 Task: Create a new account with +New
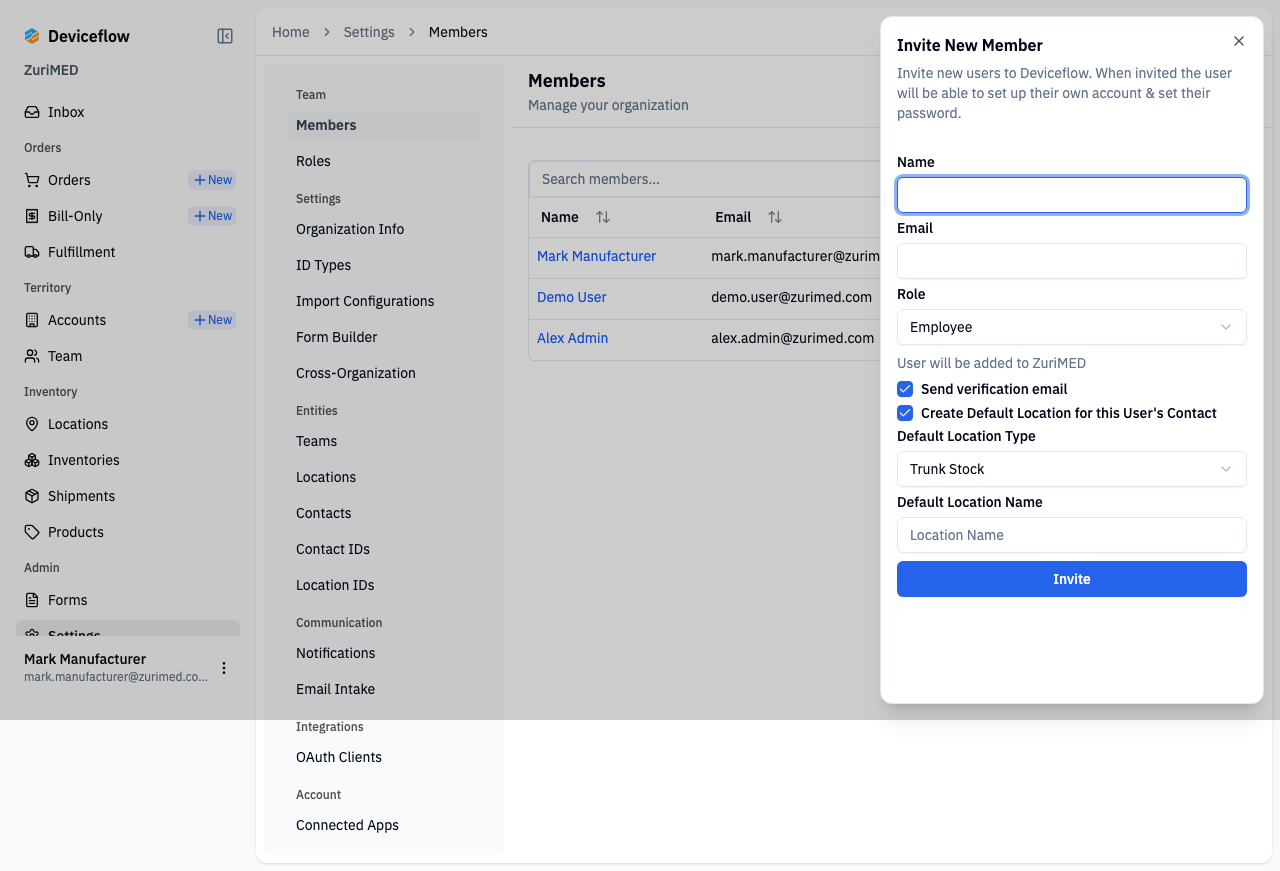pyautogui.click(x=212, y=320)
